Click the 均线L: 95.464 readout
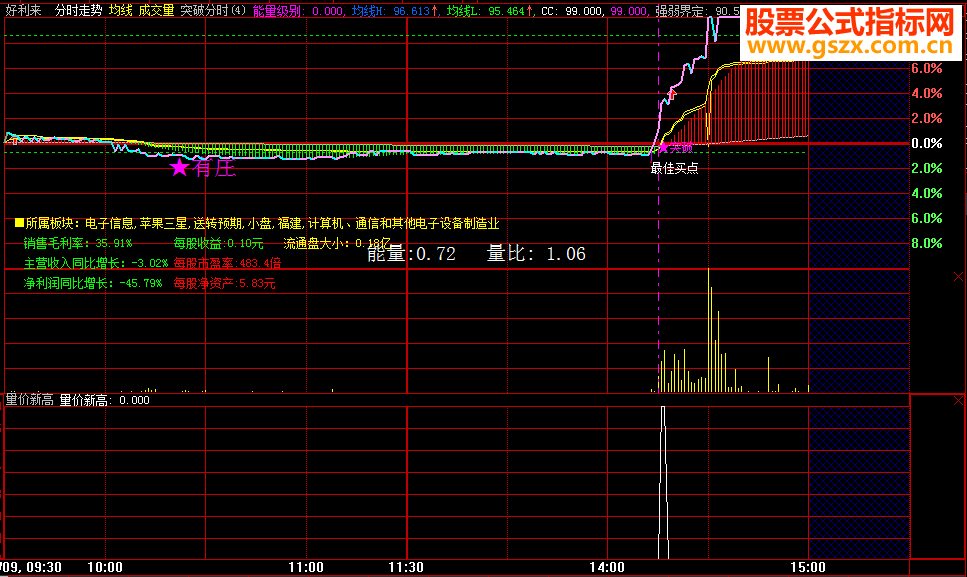The height and width of the screenshot is (577, 967). [x=490, y=11]
